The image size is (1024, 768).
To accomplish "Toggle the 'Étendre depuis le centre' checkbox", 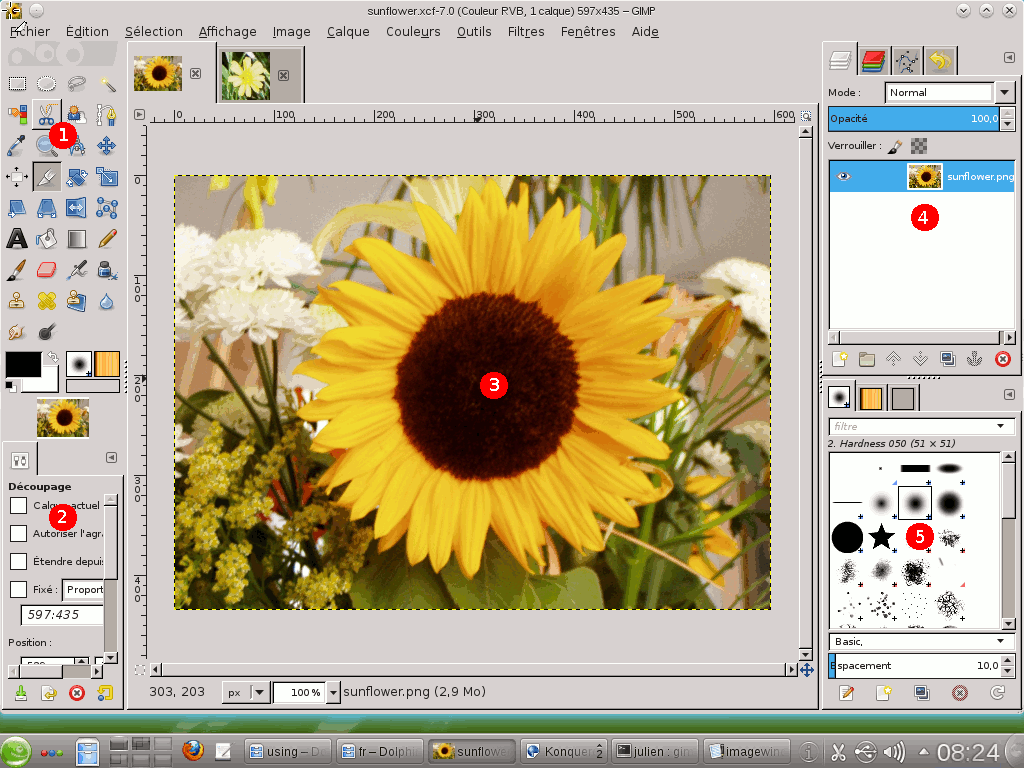I will pyautogui.click(x=18, y=562).
